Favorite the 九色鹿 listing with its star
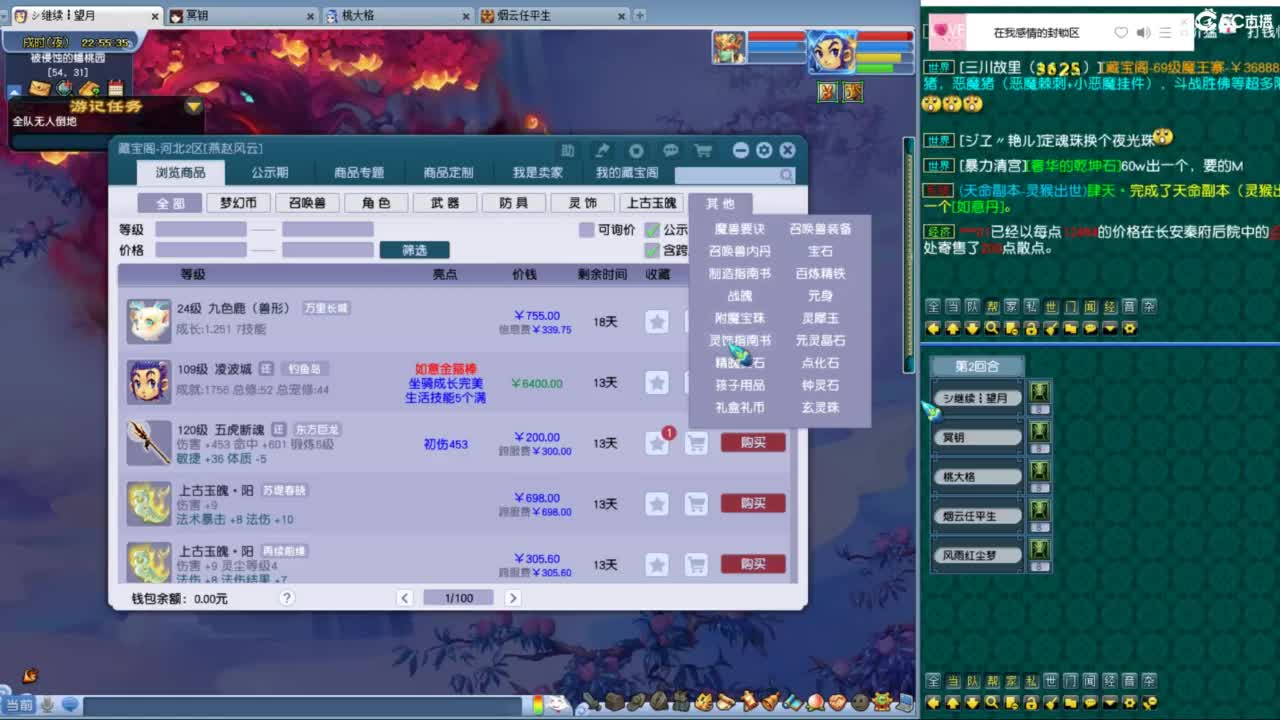The image size is (1280, 720). pyautogui.click(x=657, y=322)
